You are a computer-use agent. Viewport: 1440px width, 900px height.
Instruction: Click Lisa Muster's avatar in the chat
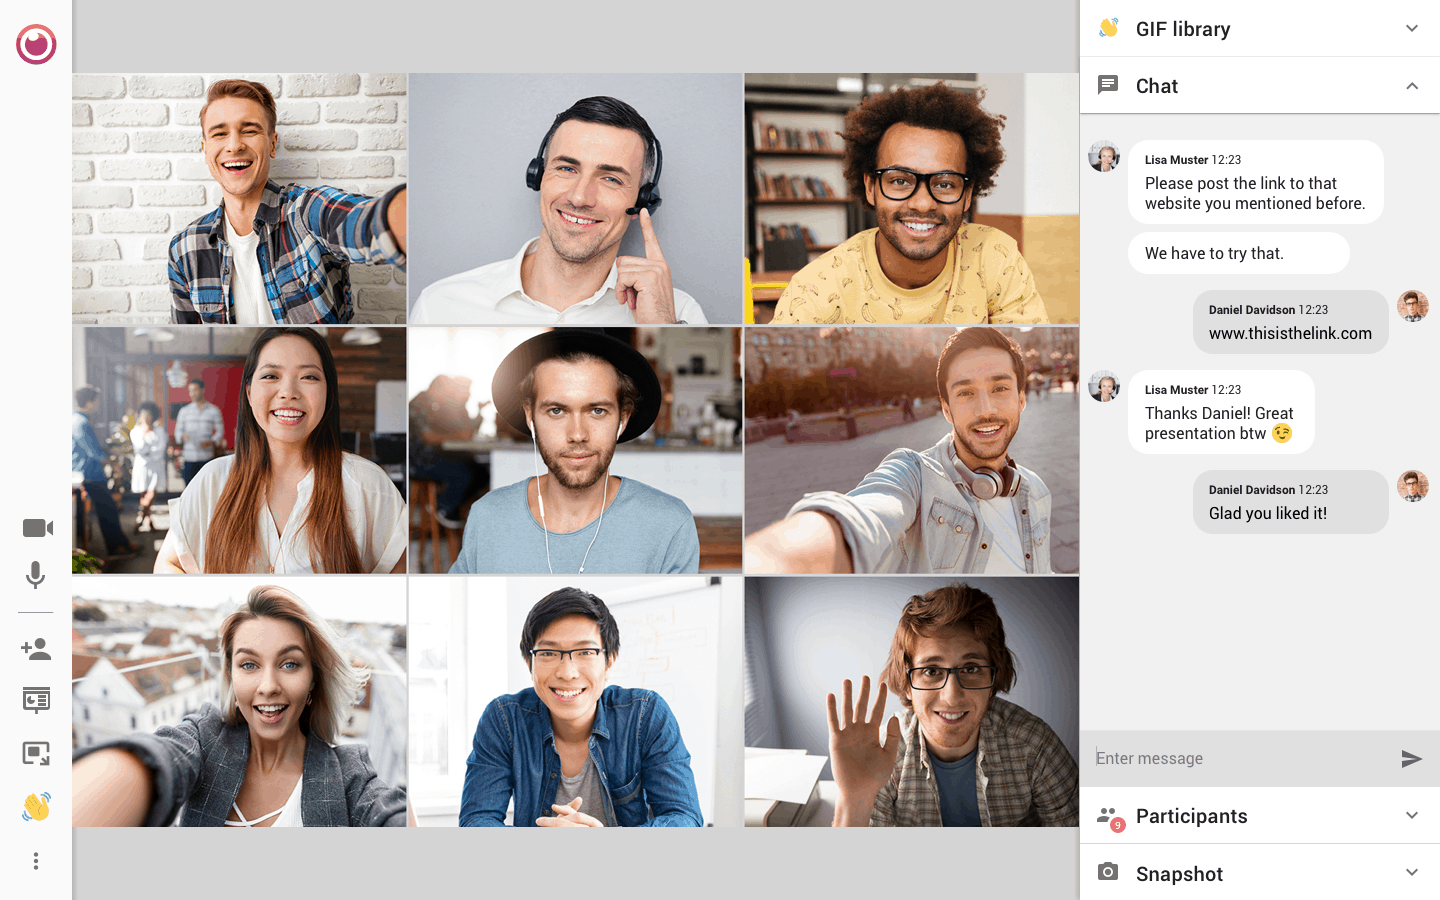click(x=1104, y=156)
